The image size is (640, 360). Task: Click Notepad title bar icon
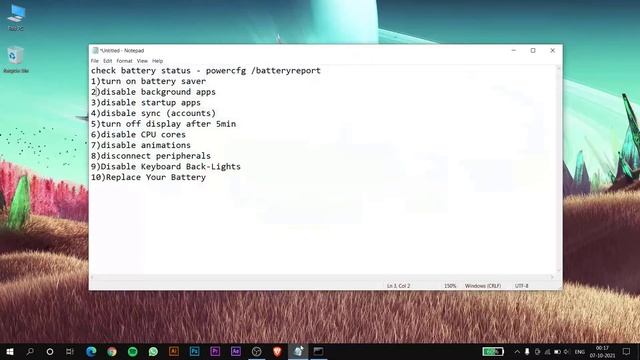point(95,50)
